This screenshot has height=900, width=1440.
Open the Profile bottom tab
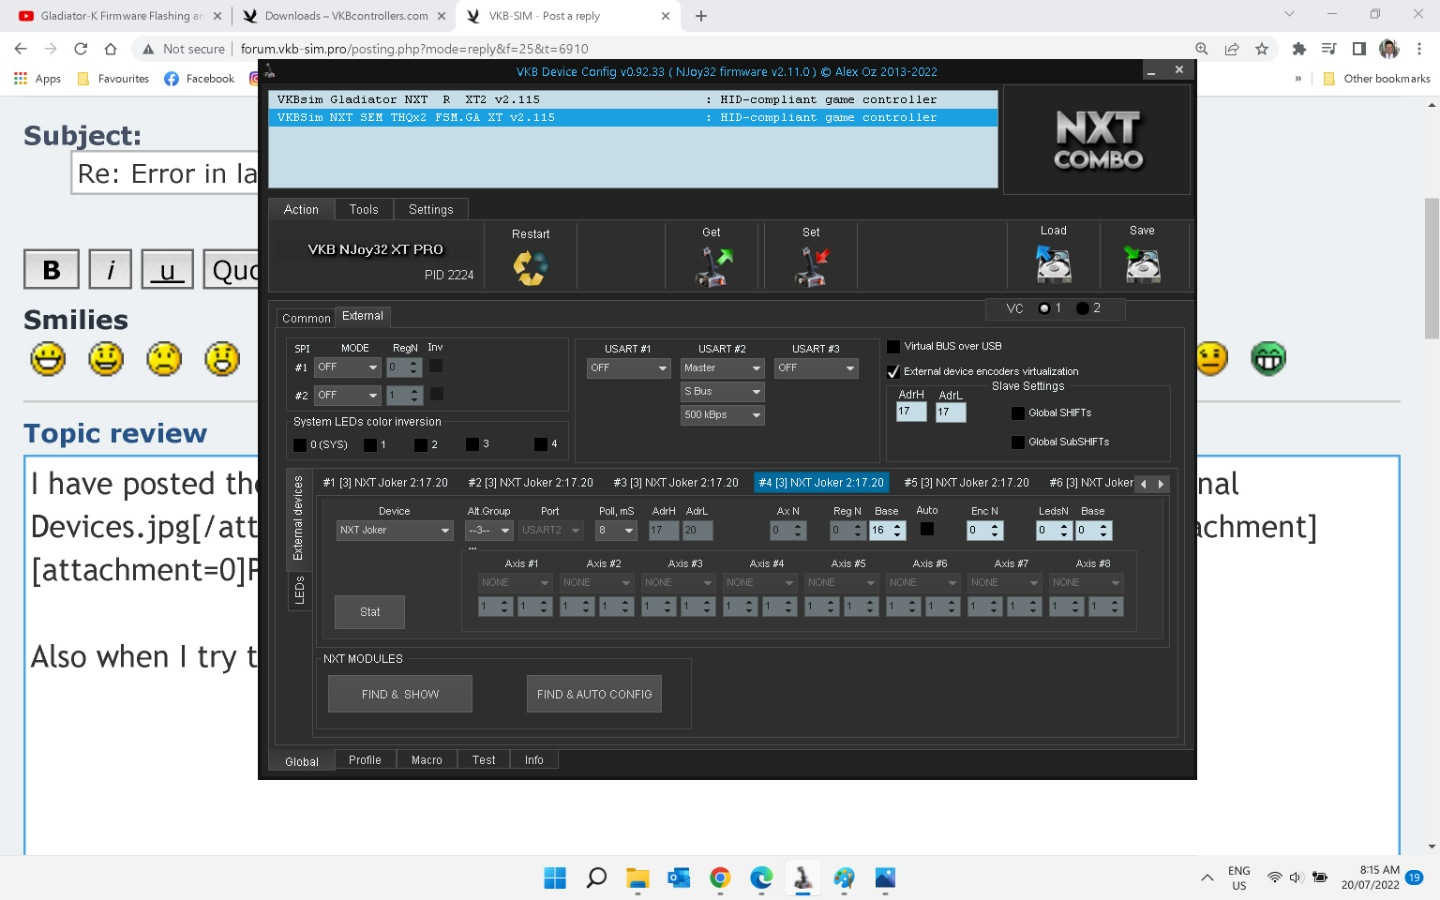point(365,760)
